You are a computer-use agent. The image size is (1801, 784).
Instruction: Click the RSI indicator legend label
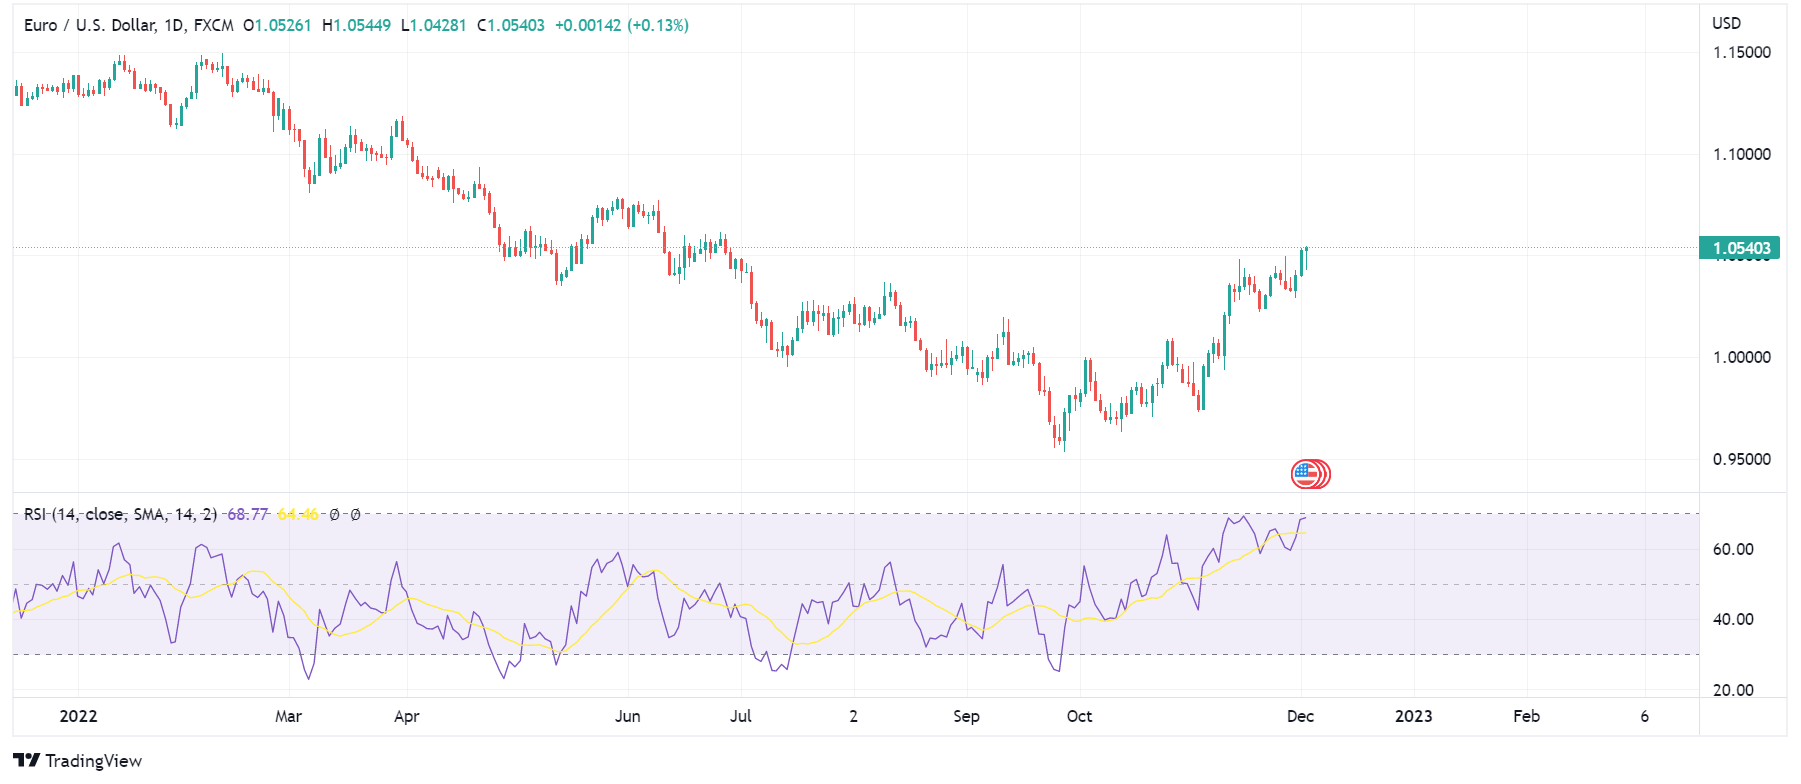[x=120, y=514]
